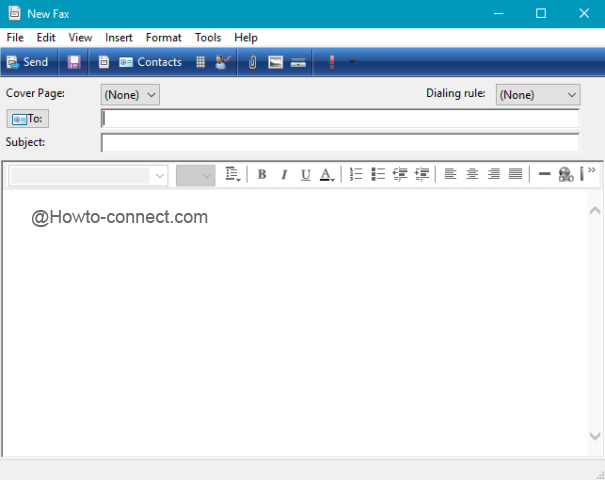Open the paragraph style icon dropdown
Image resolution: width=605 pixels, height=480 pixels.
pos(233,174)
